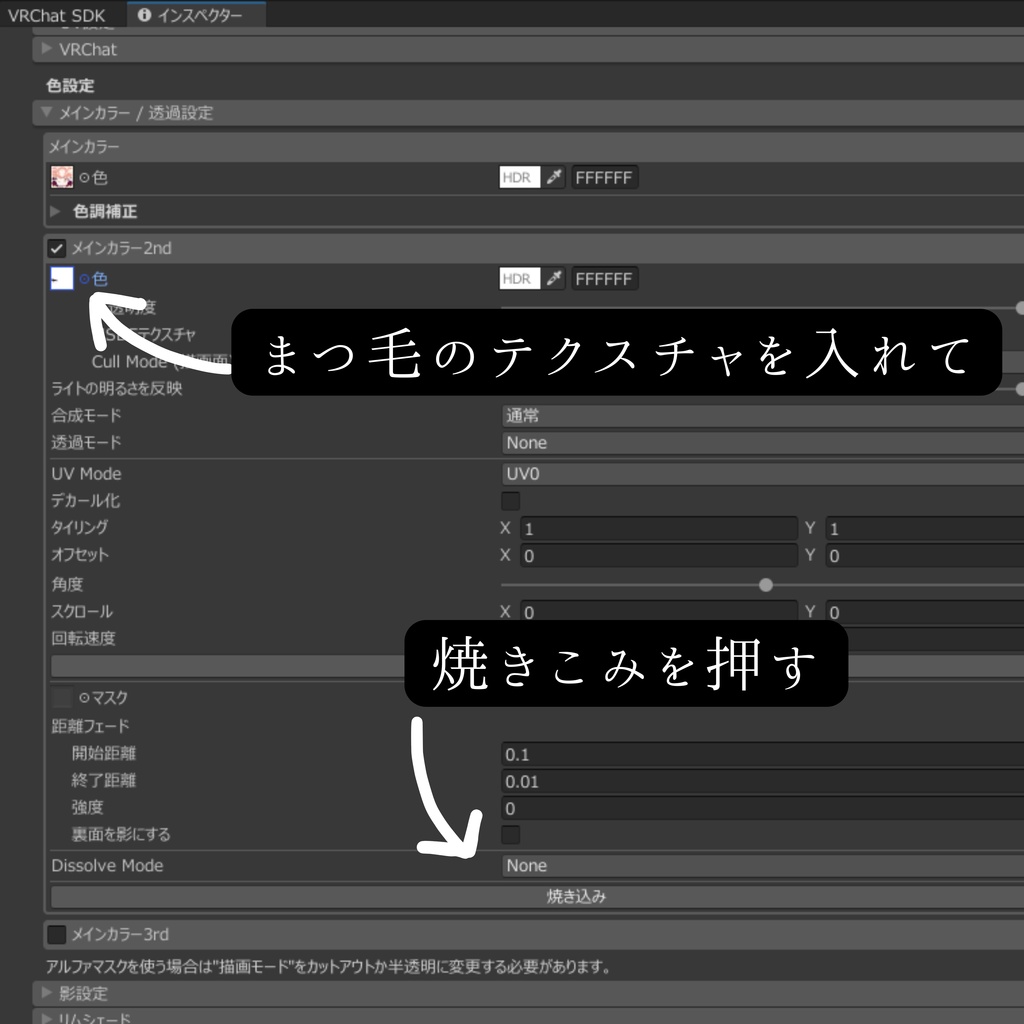Image resolution: width=1024 pixels, height=1024 pixels.
Task: Pick color with 2nd color eyedropper
Action: tap(554, 279)
